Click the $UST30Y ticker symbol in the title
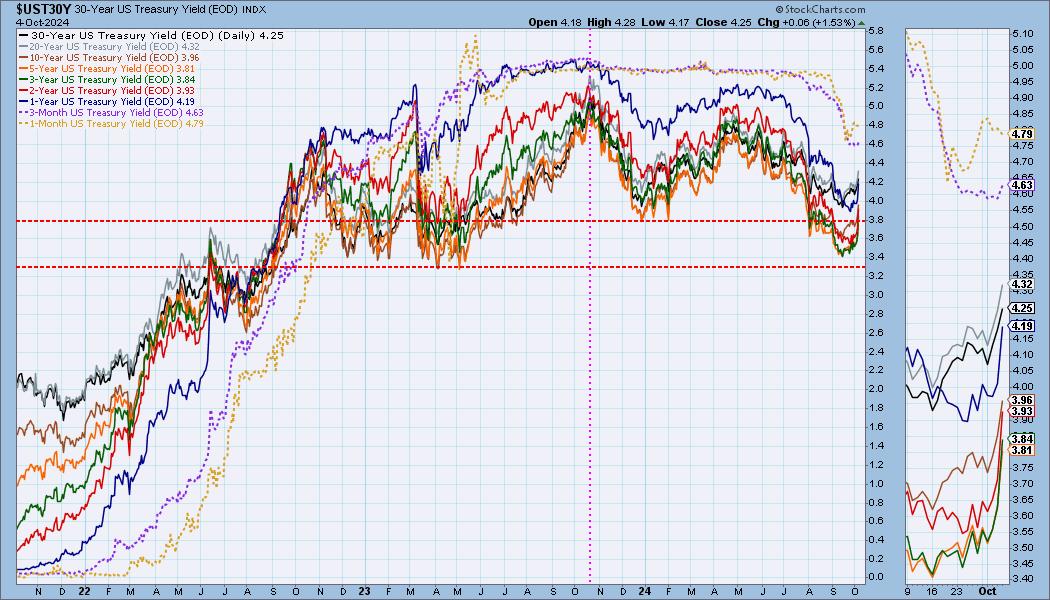 [x=44, y=9]
